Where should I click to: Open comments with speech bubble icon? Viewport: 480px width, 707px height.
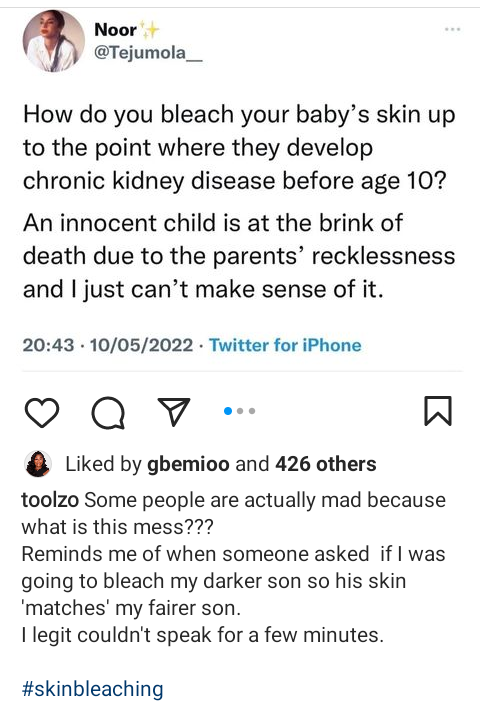coord(108,412)
